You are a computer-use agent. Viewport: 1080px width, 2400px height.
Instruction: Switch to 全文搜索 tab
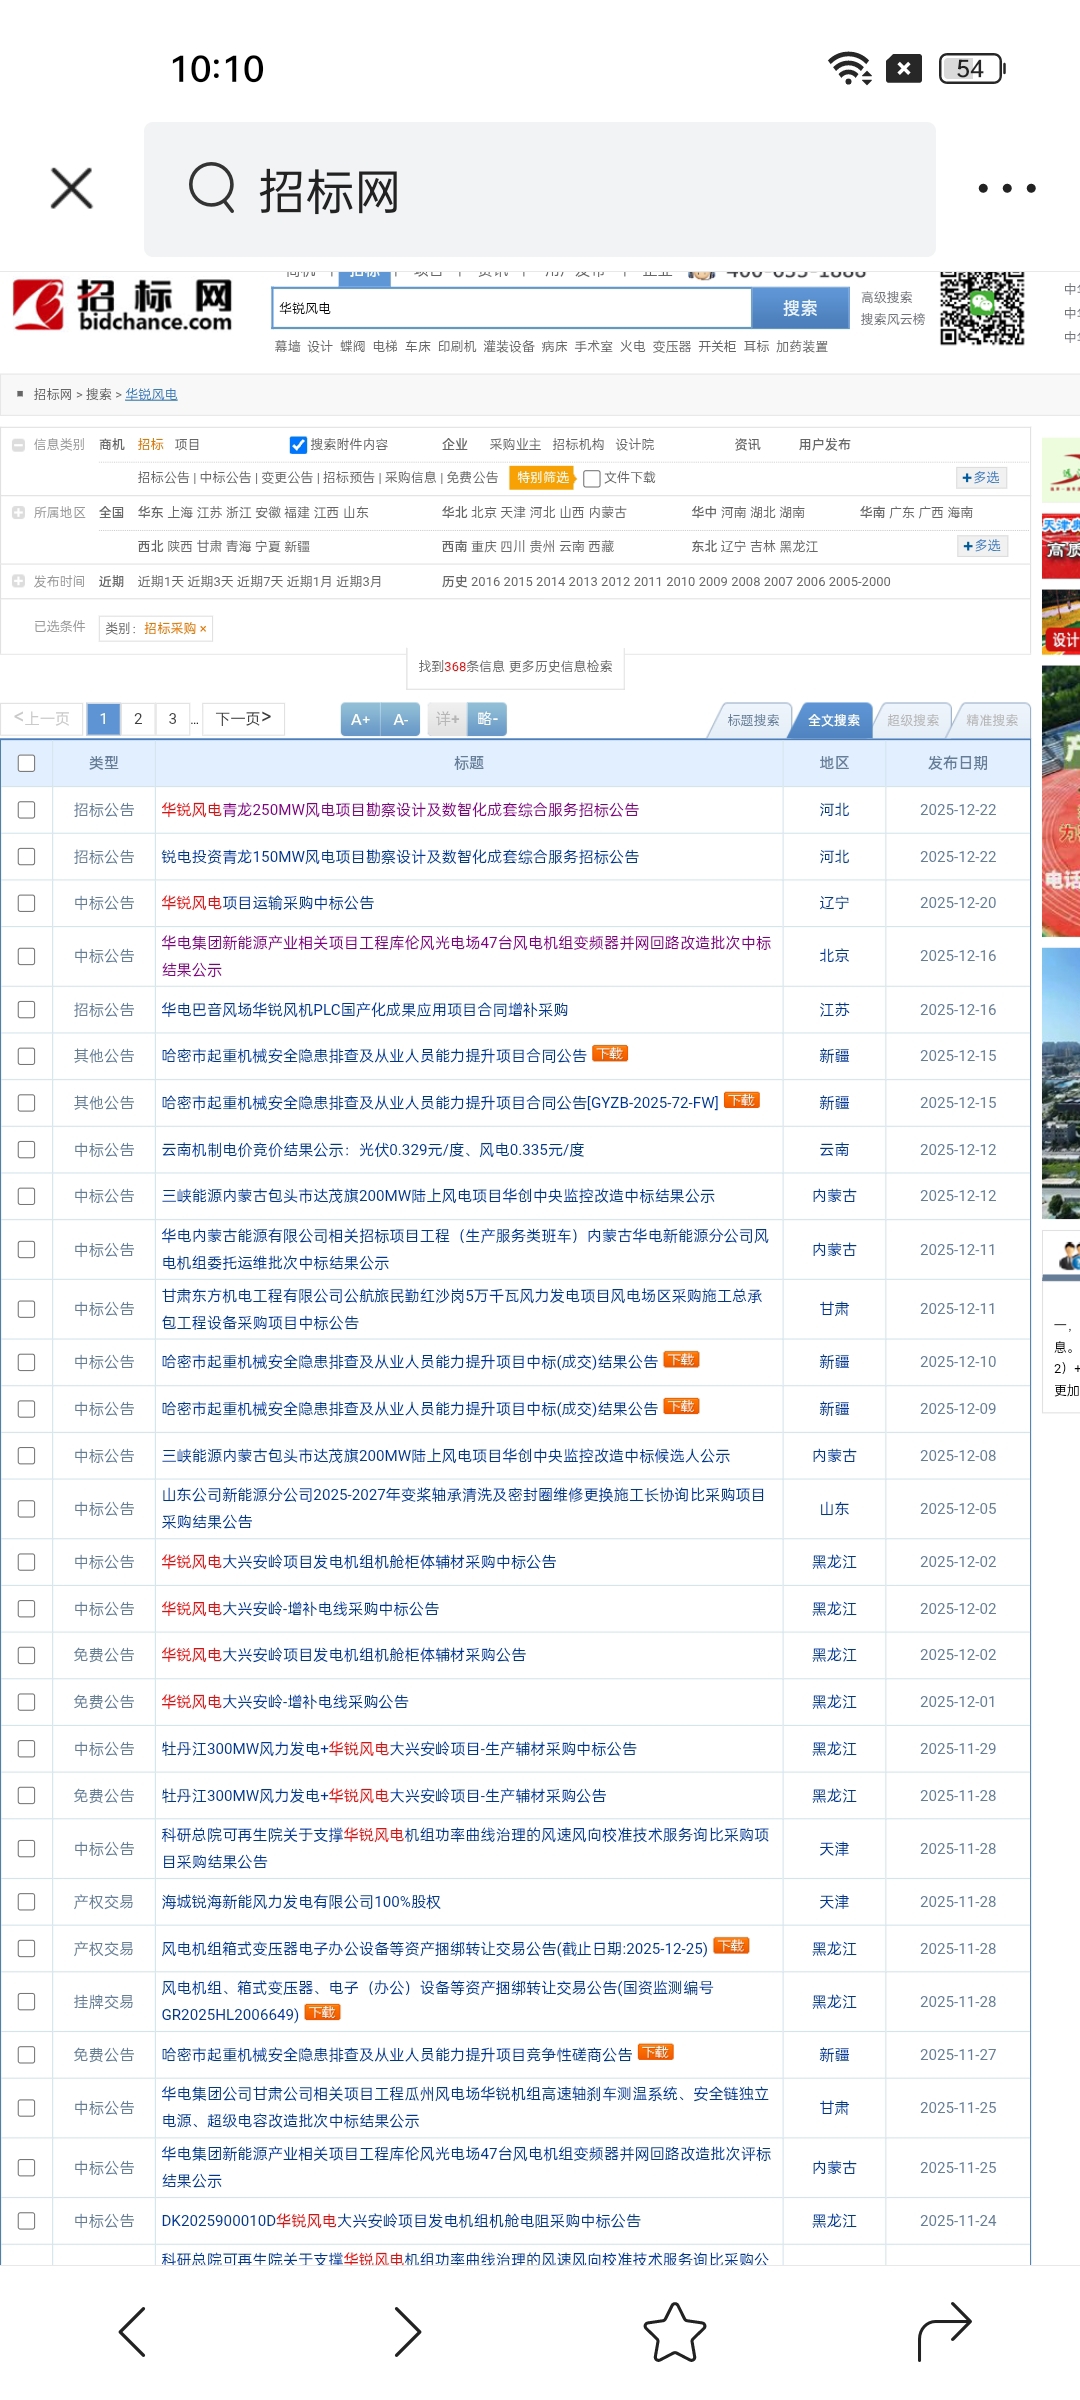833,720
